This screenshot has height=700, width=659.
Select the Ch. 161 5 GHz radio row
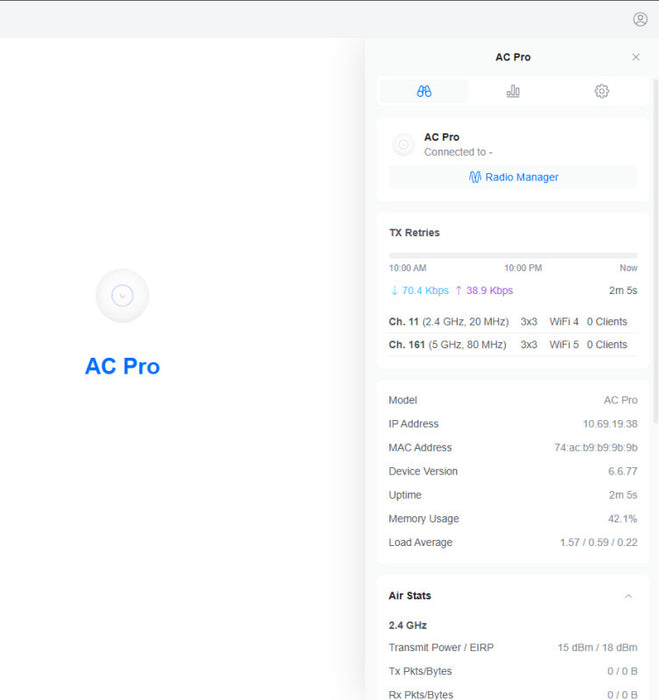coord(513,345)
